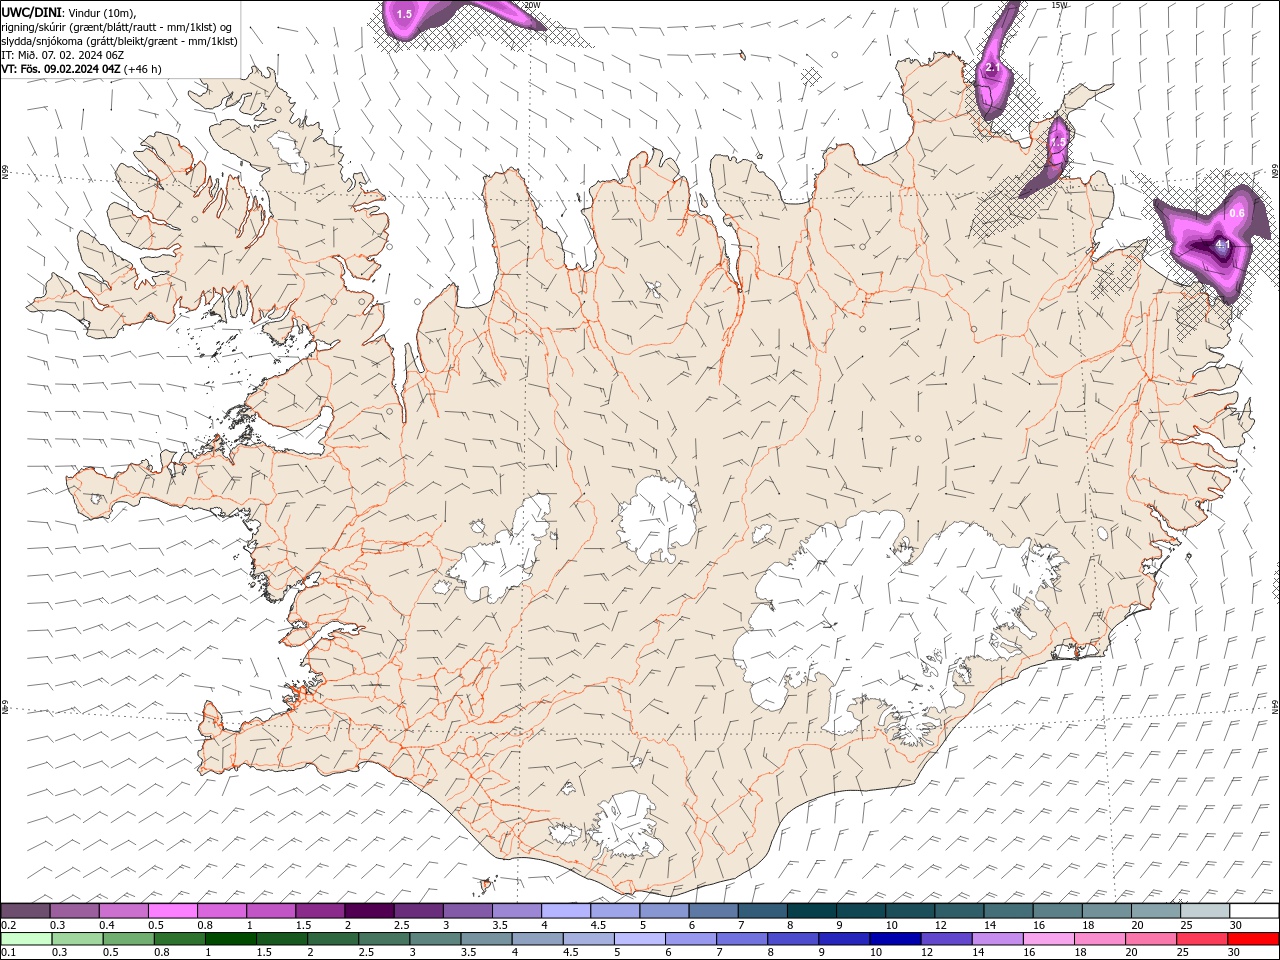Click the 1.5 value at top-left purple blob
This screenshot has height=960, width=1280.
pyautogui.click(x=404, y=14)
